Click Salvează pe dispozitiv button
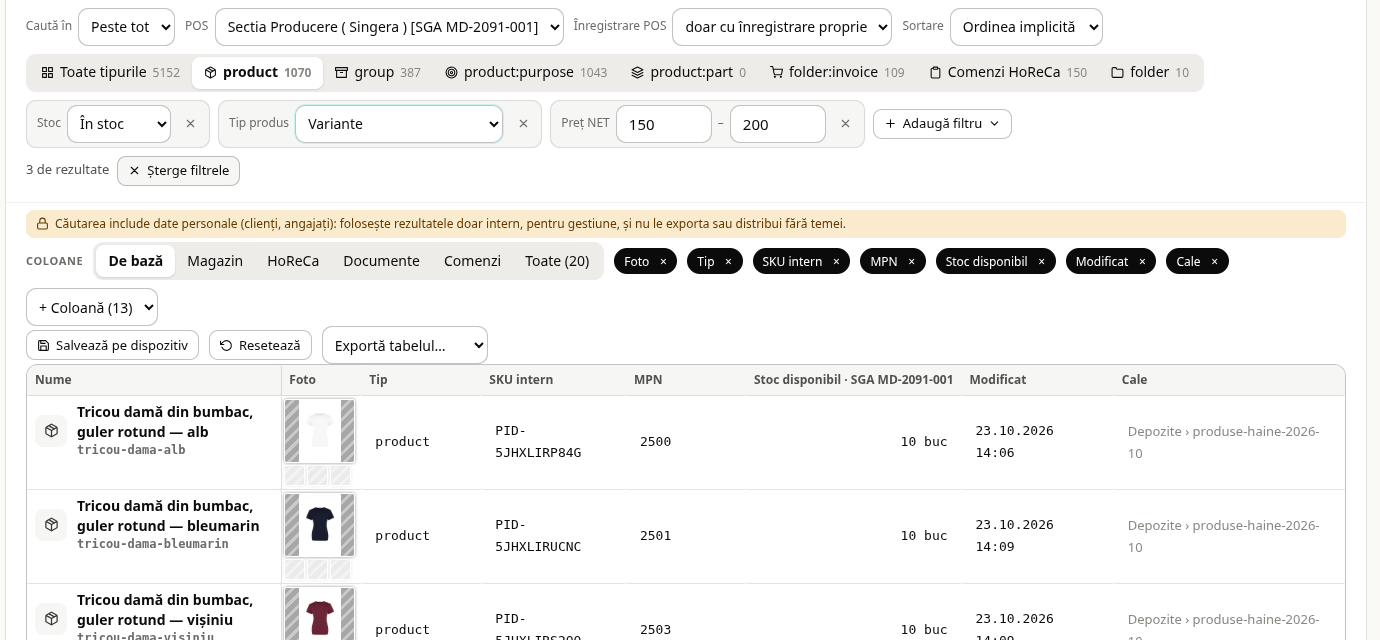Viewport: 1380px width, 640px height. [112, 345]
